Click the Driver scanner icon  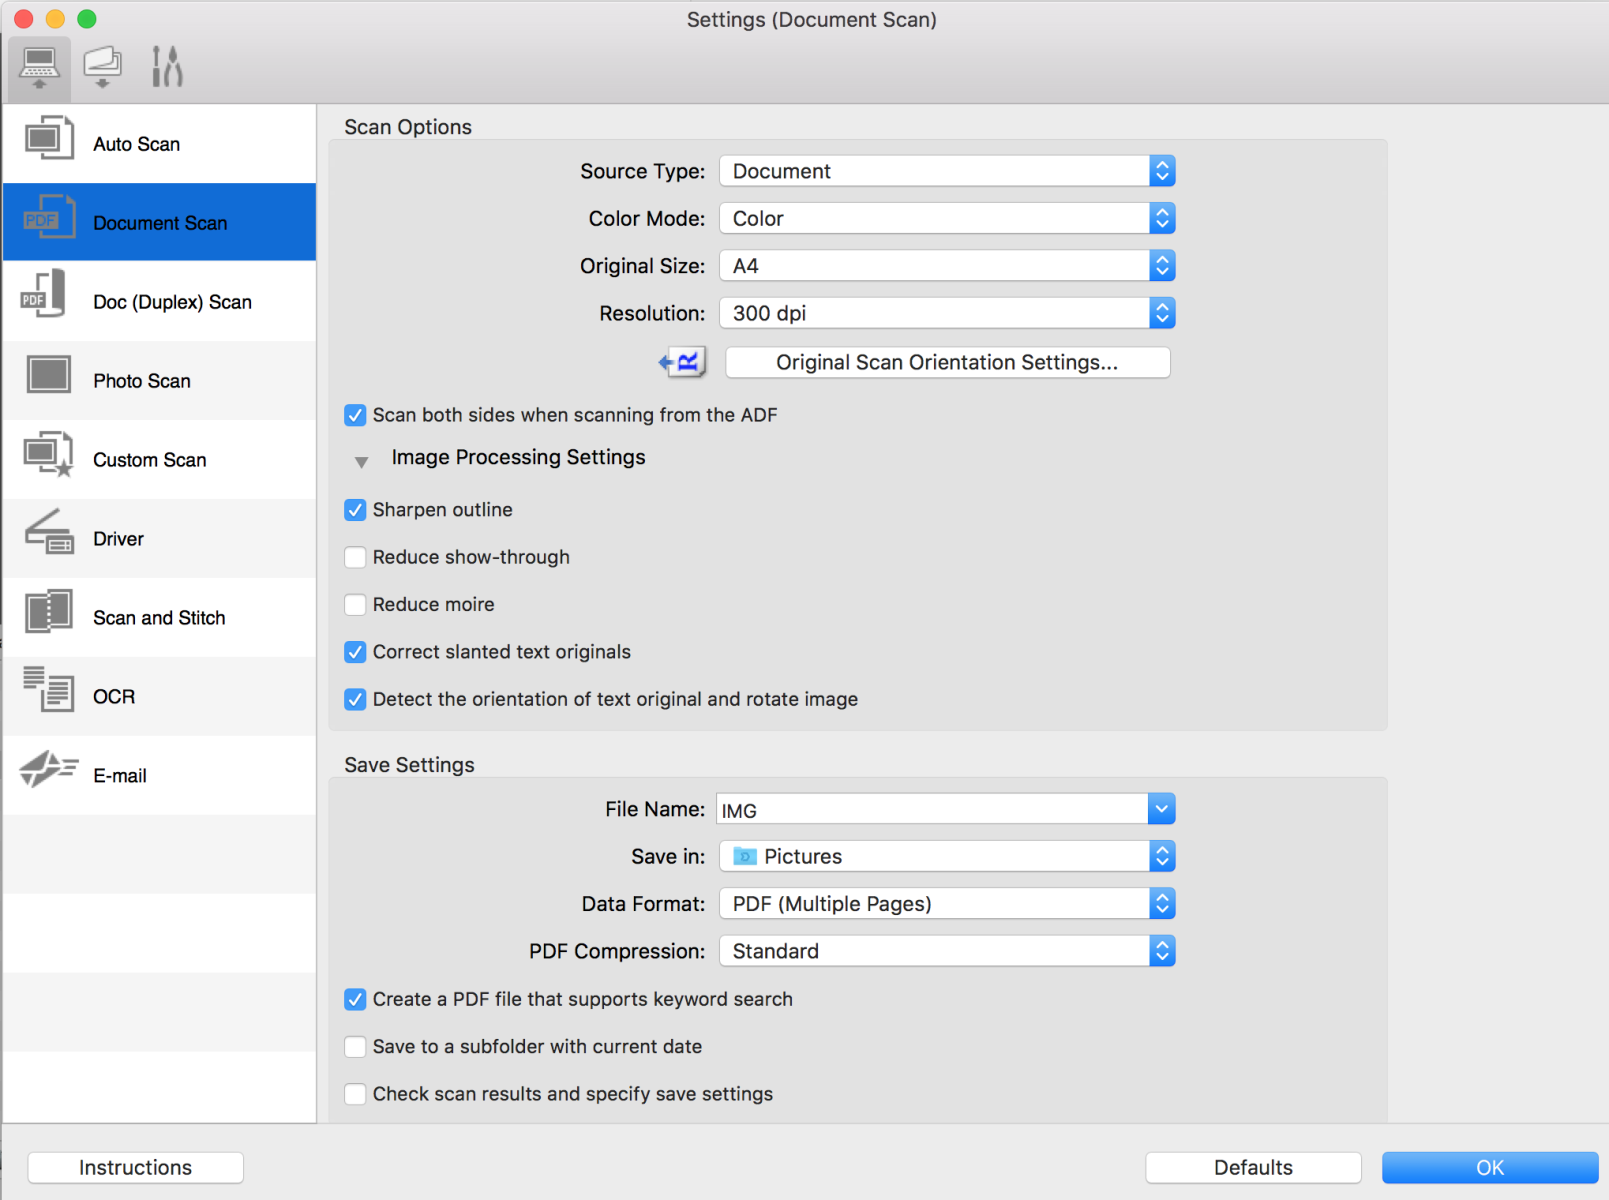(49, 531)
